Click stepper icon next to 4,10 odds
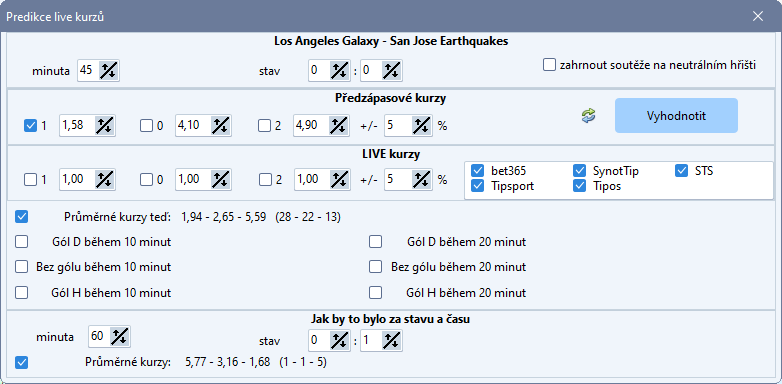 point(220,126)
